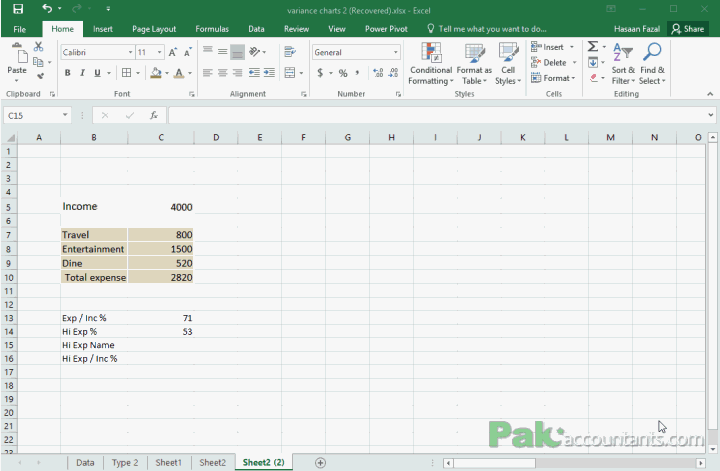Open the font name Calibri dropdown
Screen dimensions: 720x471
[x=130, y=52]
